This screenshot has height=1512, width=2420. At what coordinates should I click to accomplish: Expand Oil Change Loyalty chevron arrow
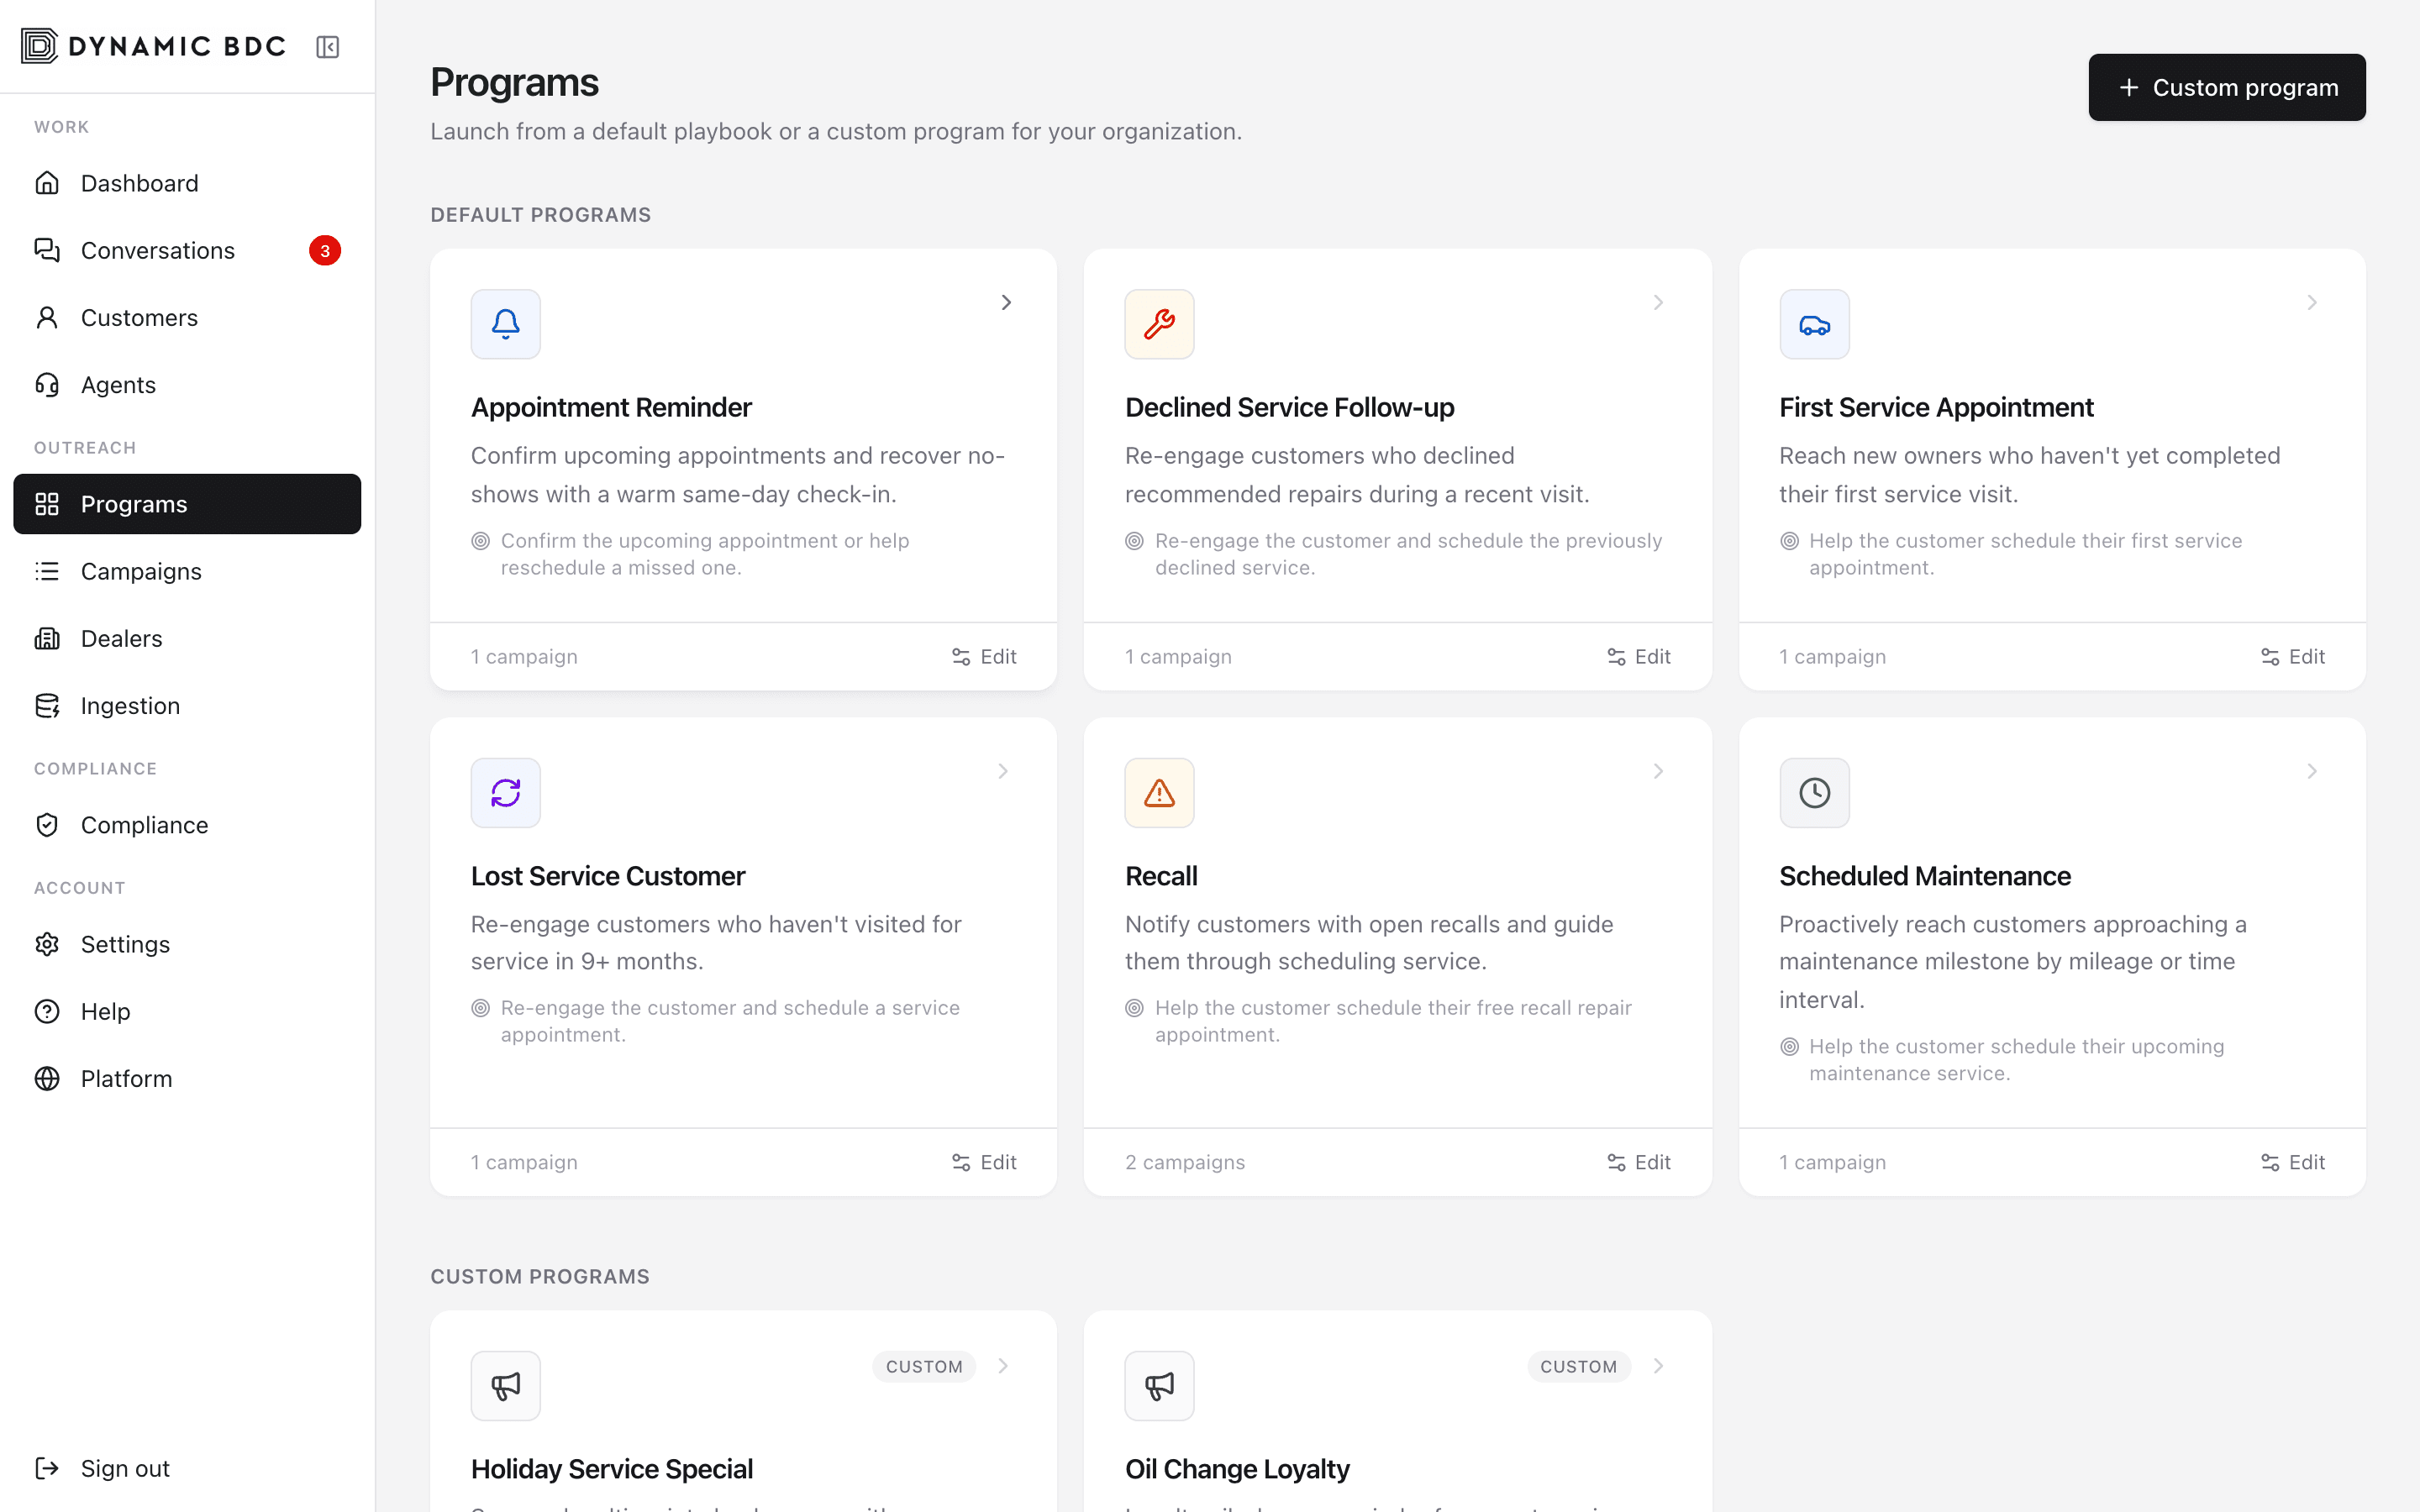[1658, 1366]
